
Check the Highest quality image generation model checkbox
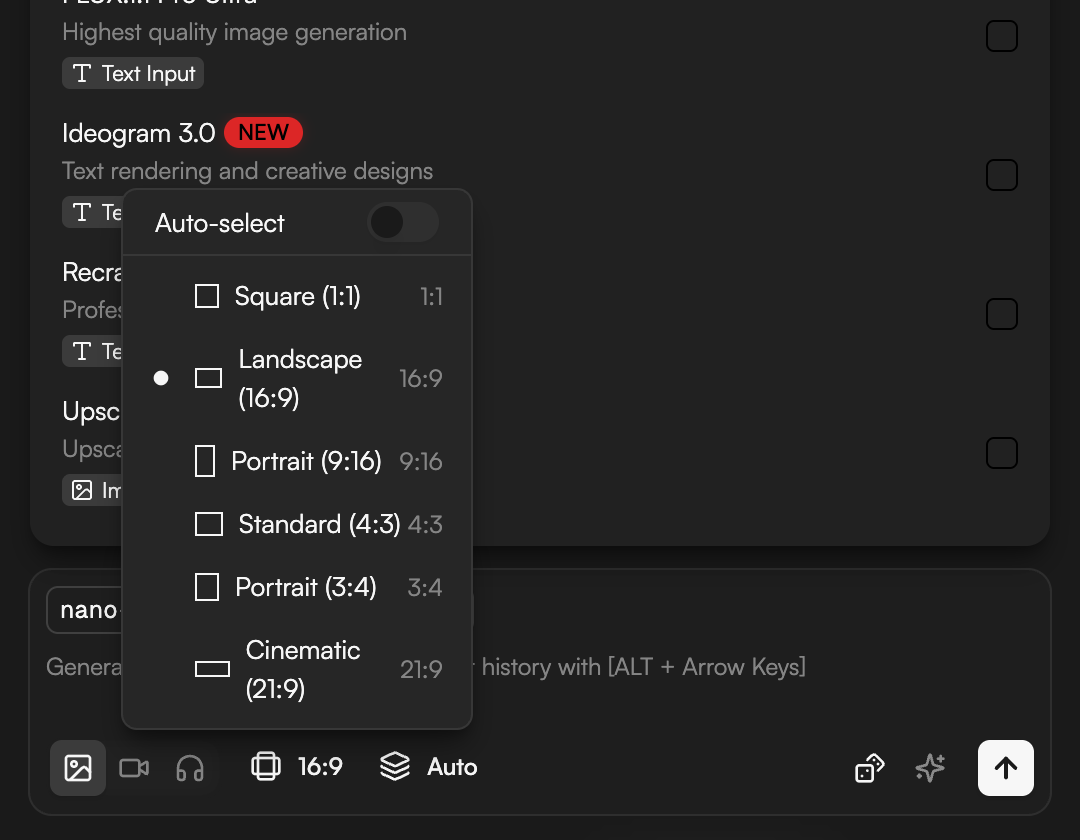point(1001,36)
